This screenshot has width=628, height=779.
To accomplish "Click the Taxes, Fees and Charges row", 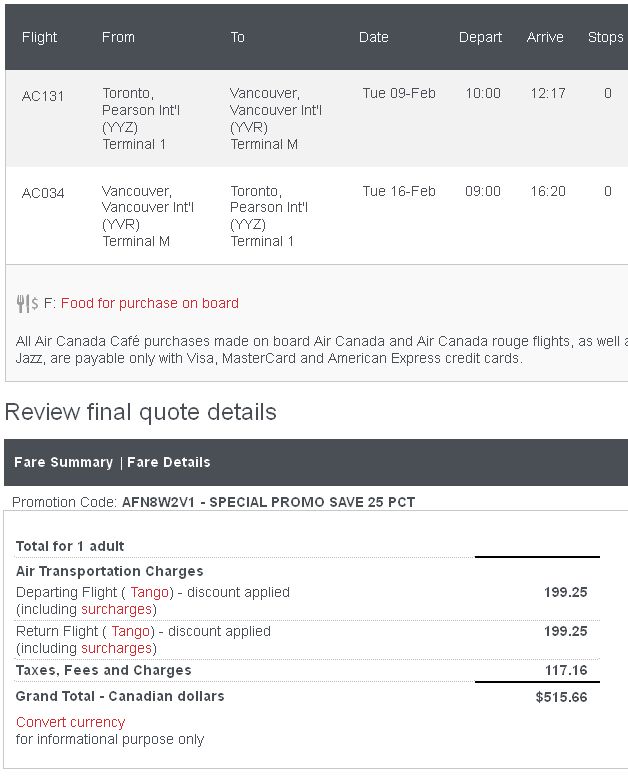I will coord(302,670).
